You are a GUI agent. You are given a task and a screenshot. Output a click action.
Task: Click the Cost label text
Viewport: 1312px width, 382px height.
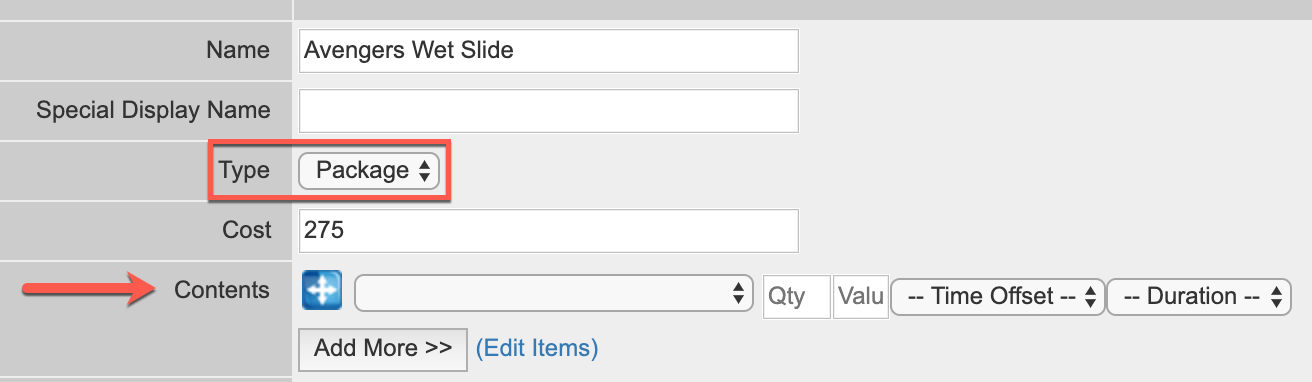click(x=247, y=230)
